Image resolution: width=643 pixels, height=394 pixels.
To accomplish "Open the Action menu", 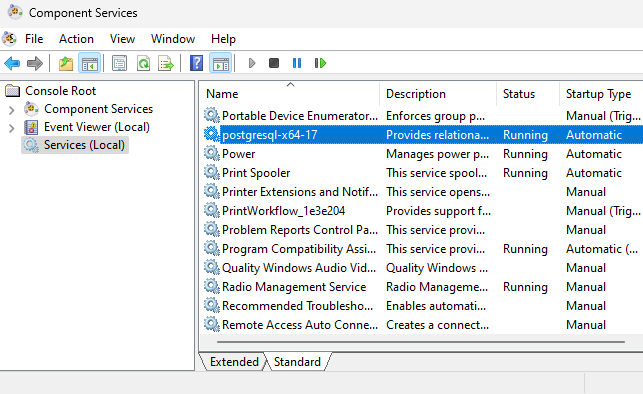I will [76, 39].
